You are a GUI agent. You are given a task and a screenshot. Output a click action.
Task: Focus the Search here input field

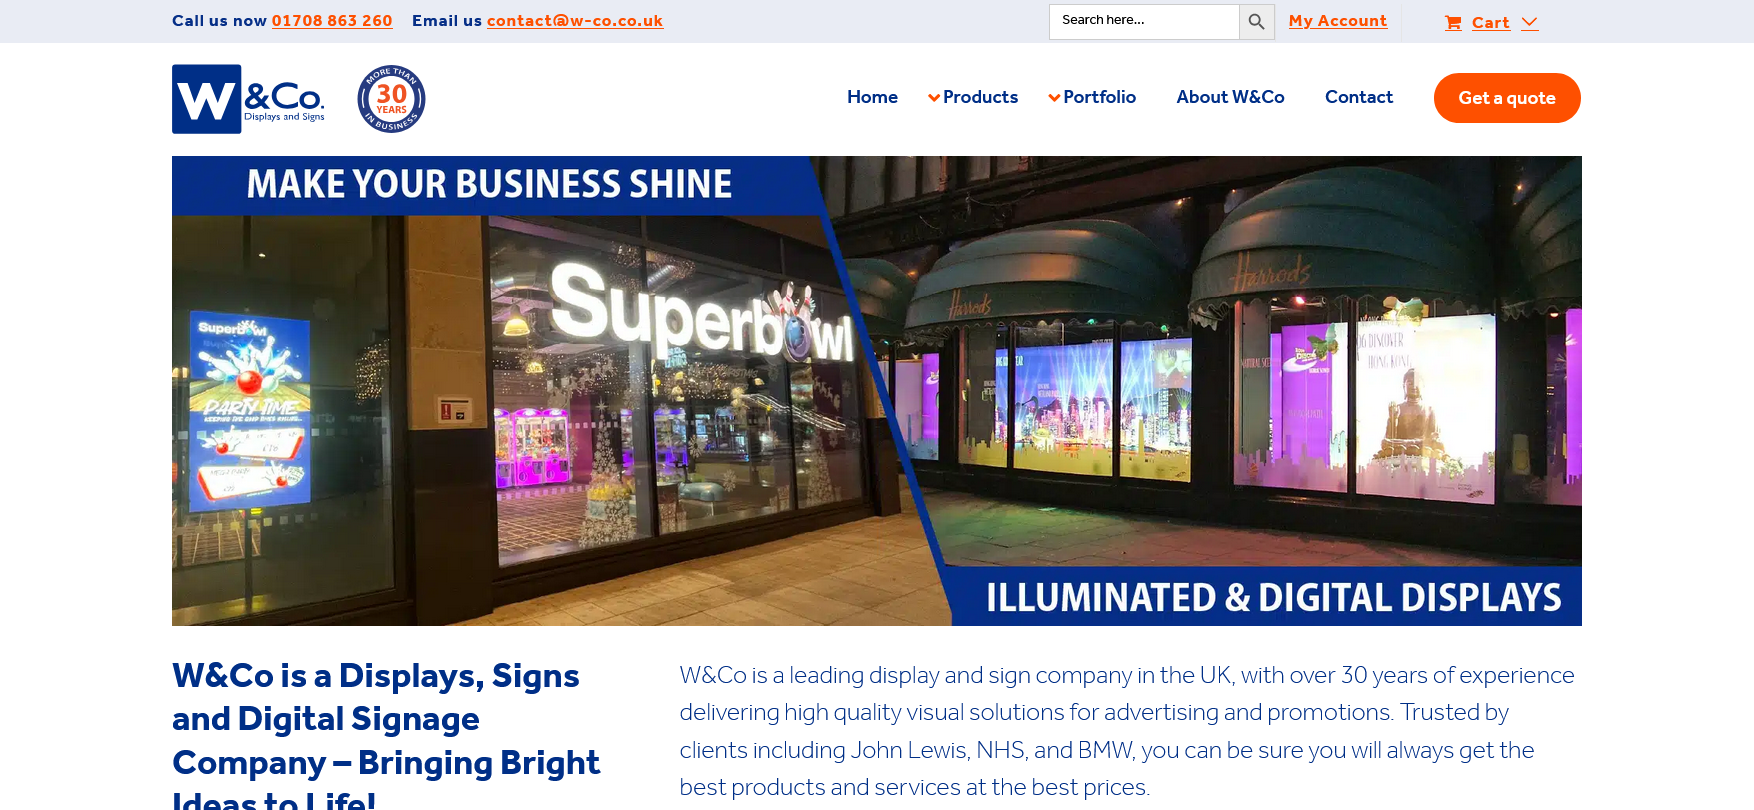point(1144,22)
